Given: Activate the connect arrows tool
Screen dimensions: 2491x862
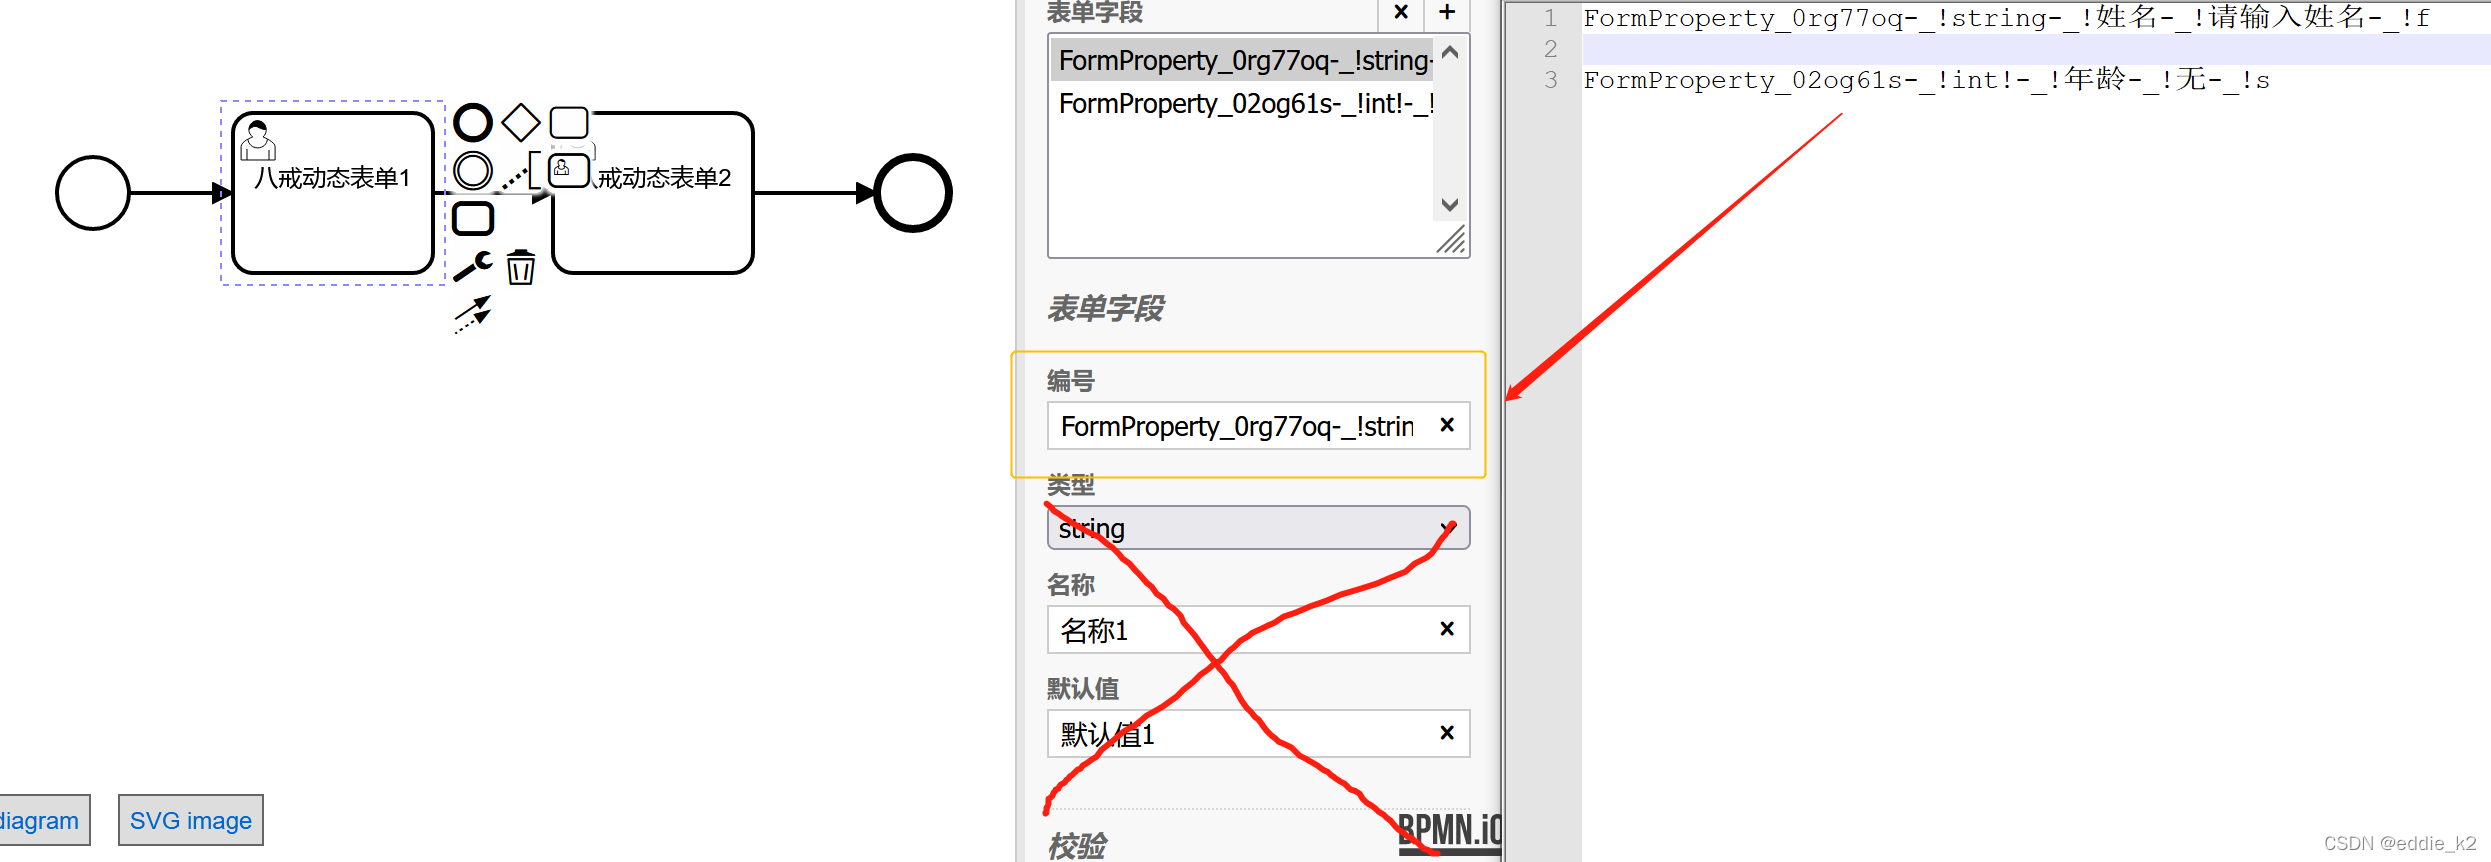Looking at the screenshot, I should (x=473, y=314).
